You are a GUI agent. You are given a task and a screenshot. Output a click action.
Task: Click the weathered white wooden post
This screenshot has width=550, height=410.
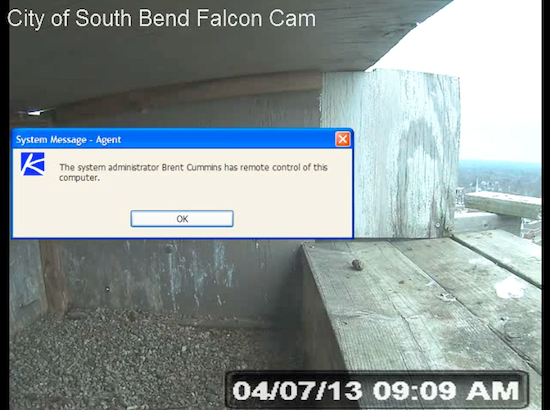389,153
